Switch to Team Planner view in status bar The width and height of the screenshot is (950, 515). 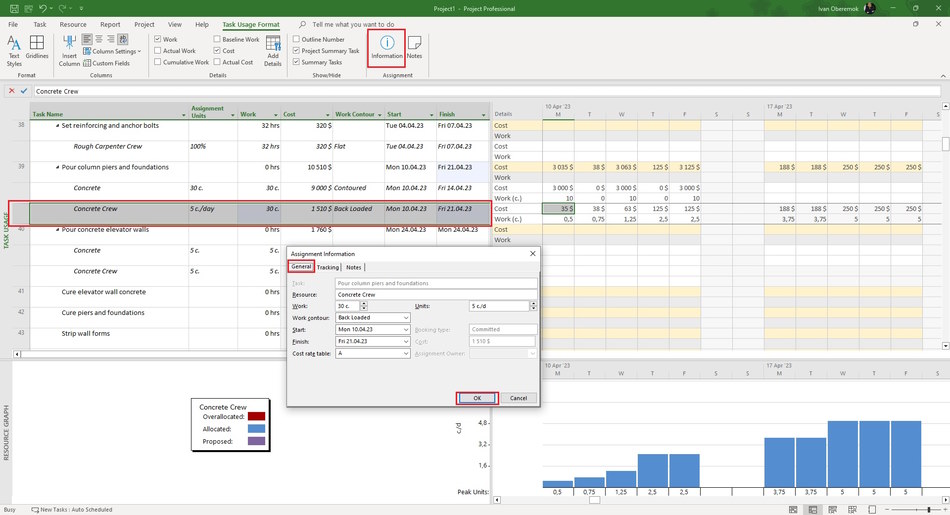click(x=832, y=510)
